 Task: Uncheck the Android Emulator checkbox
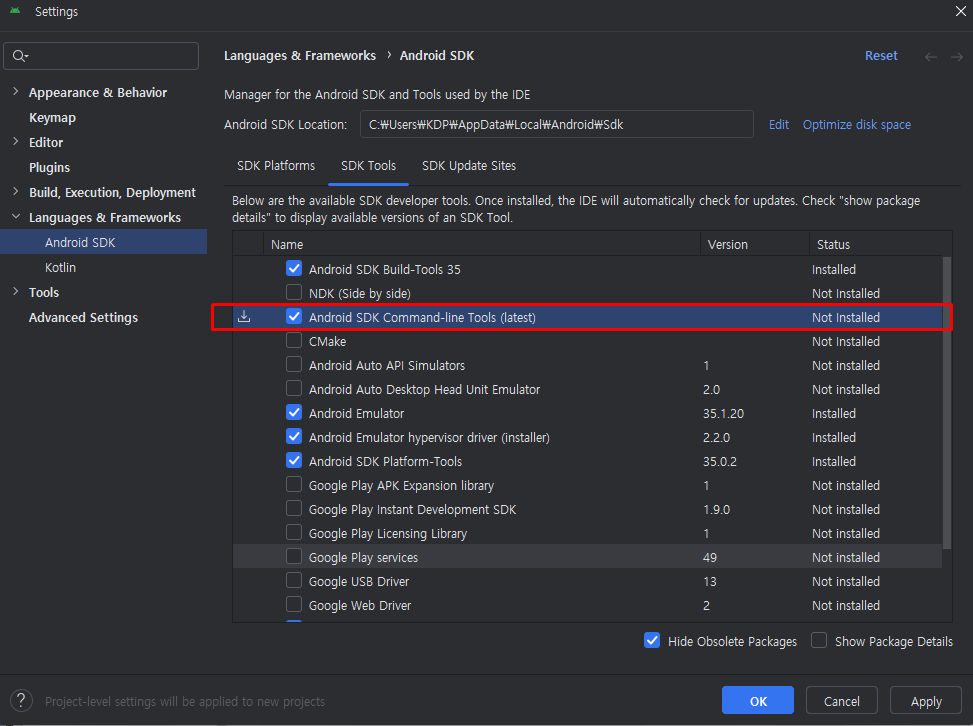[294, 413]
